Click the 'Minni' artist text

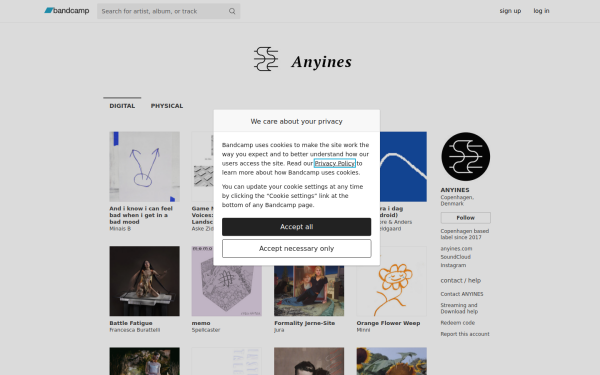pos(363,330)
